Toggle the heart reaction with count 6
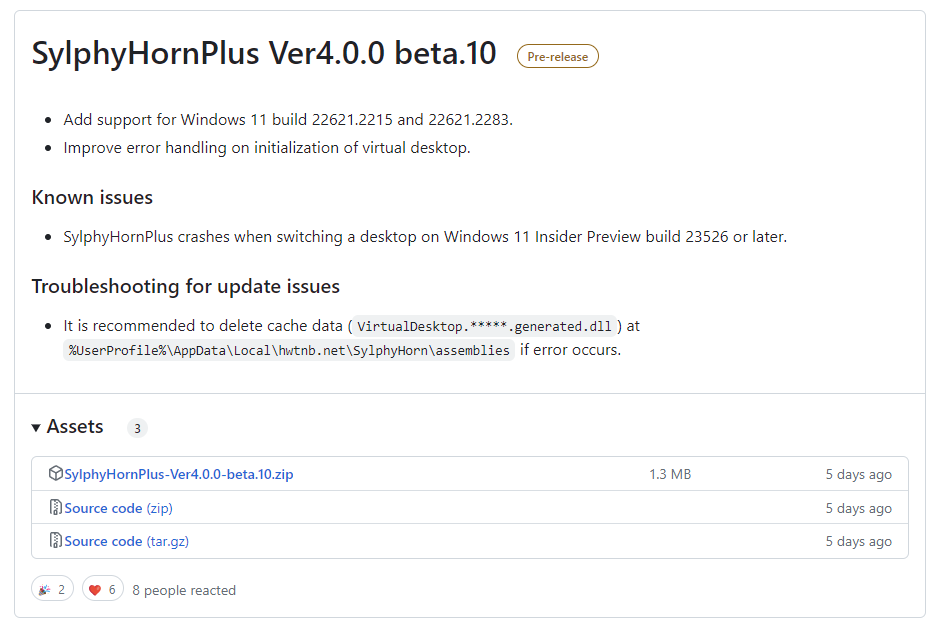The width and height of the screenshot is (936, 633). 103,589
